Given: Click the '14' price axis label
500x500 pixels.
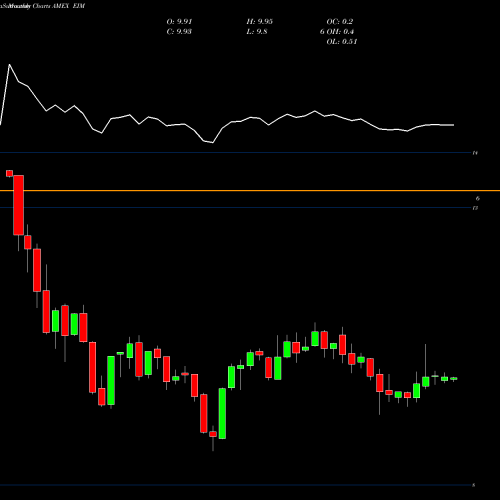Looking at the screenshot, I should click(x=475, y=153).
